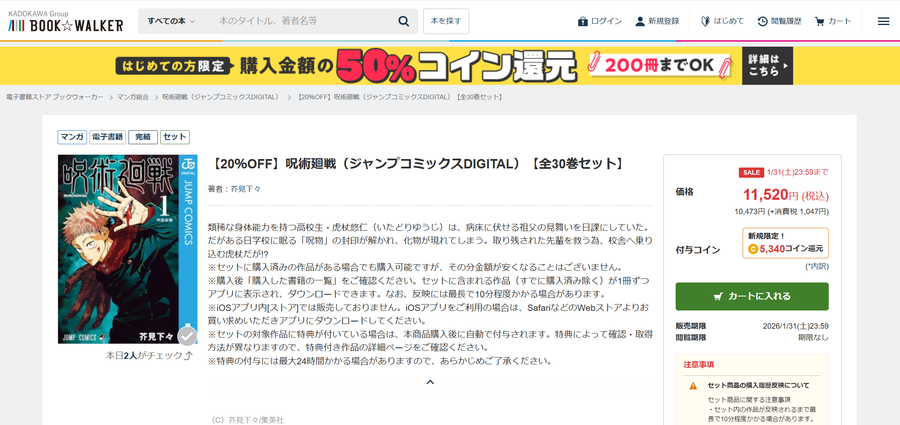This screenshot has height=425, width=900.
Task: Go to 電子書籍ストア ブックウォーカー breadcrumb
Action: tap(55, 97)
